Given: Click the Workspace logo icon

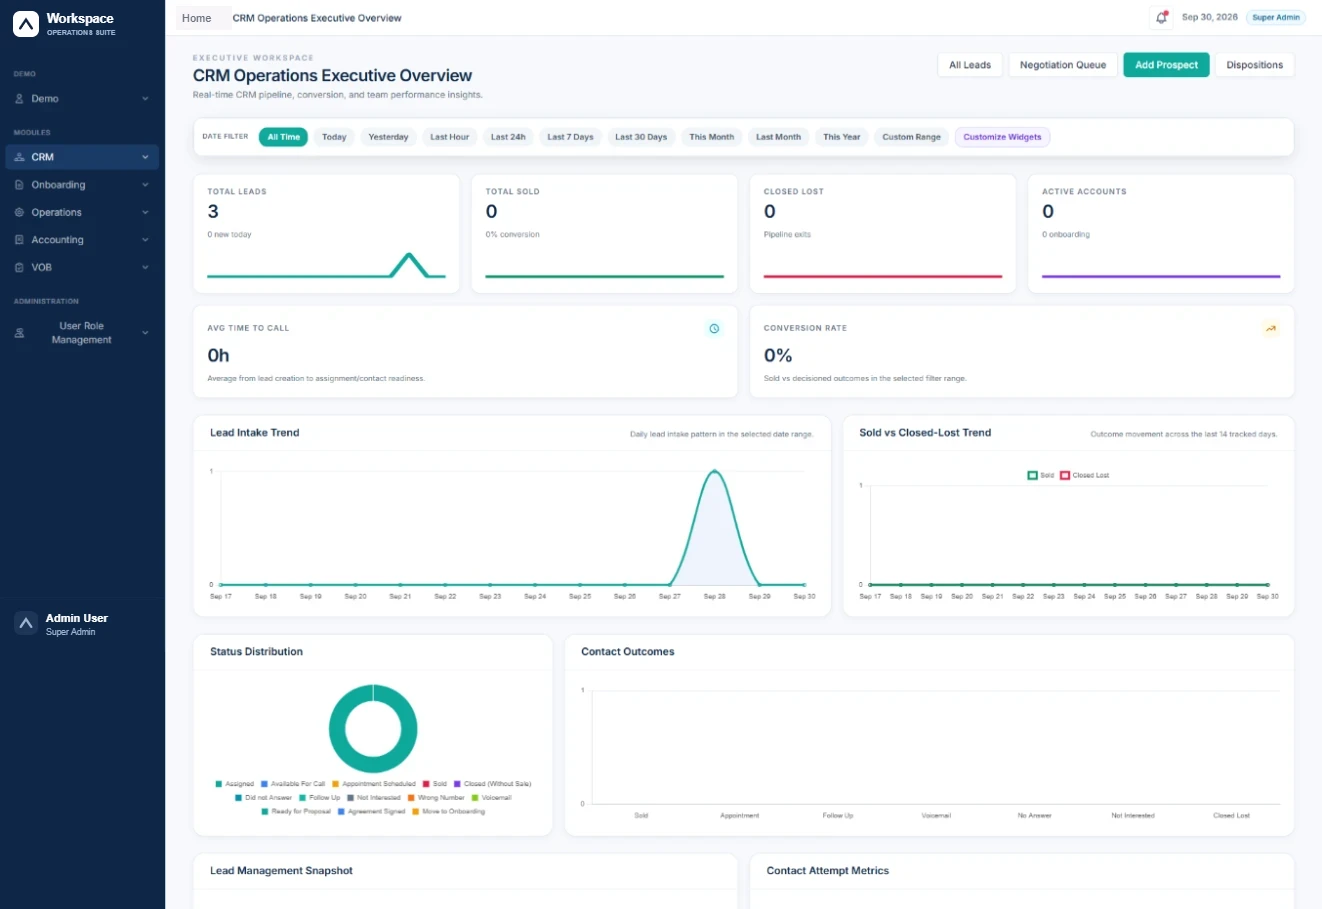Looking at the screenshot, I should pyautogui.click(x=26, y=24).
